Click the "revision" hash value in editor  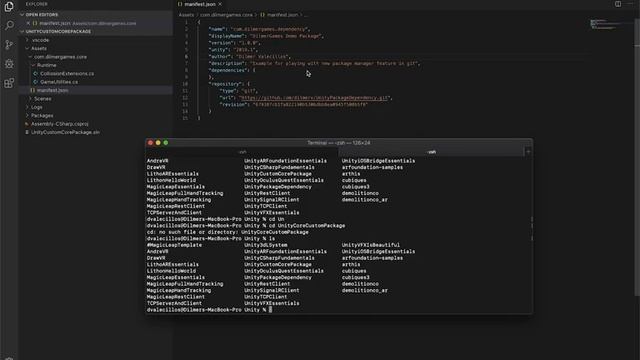coord(310,104)
